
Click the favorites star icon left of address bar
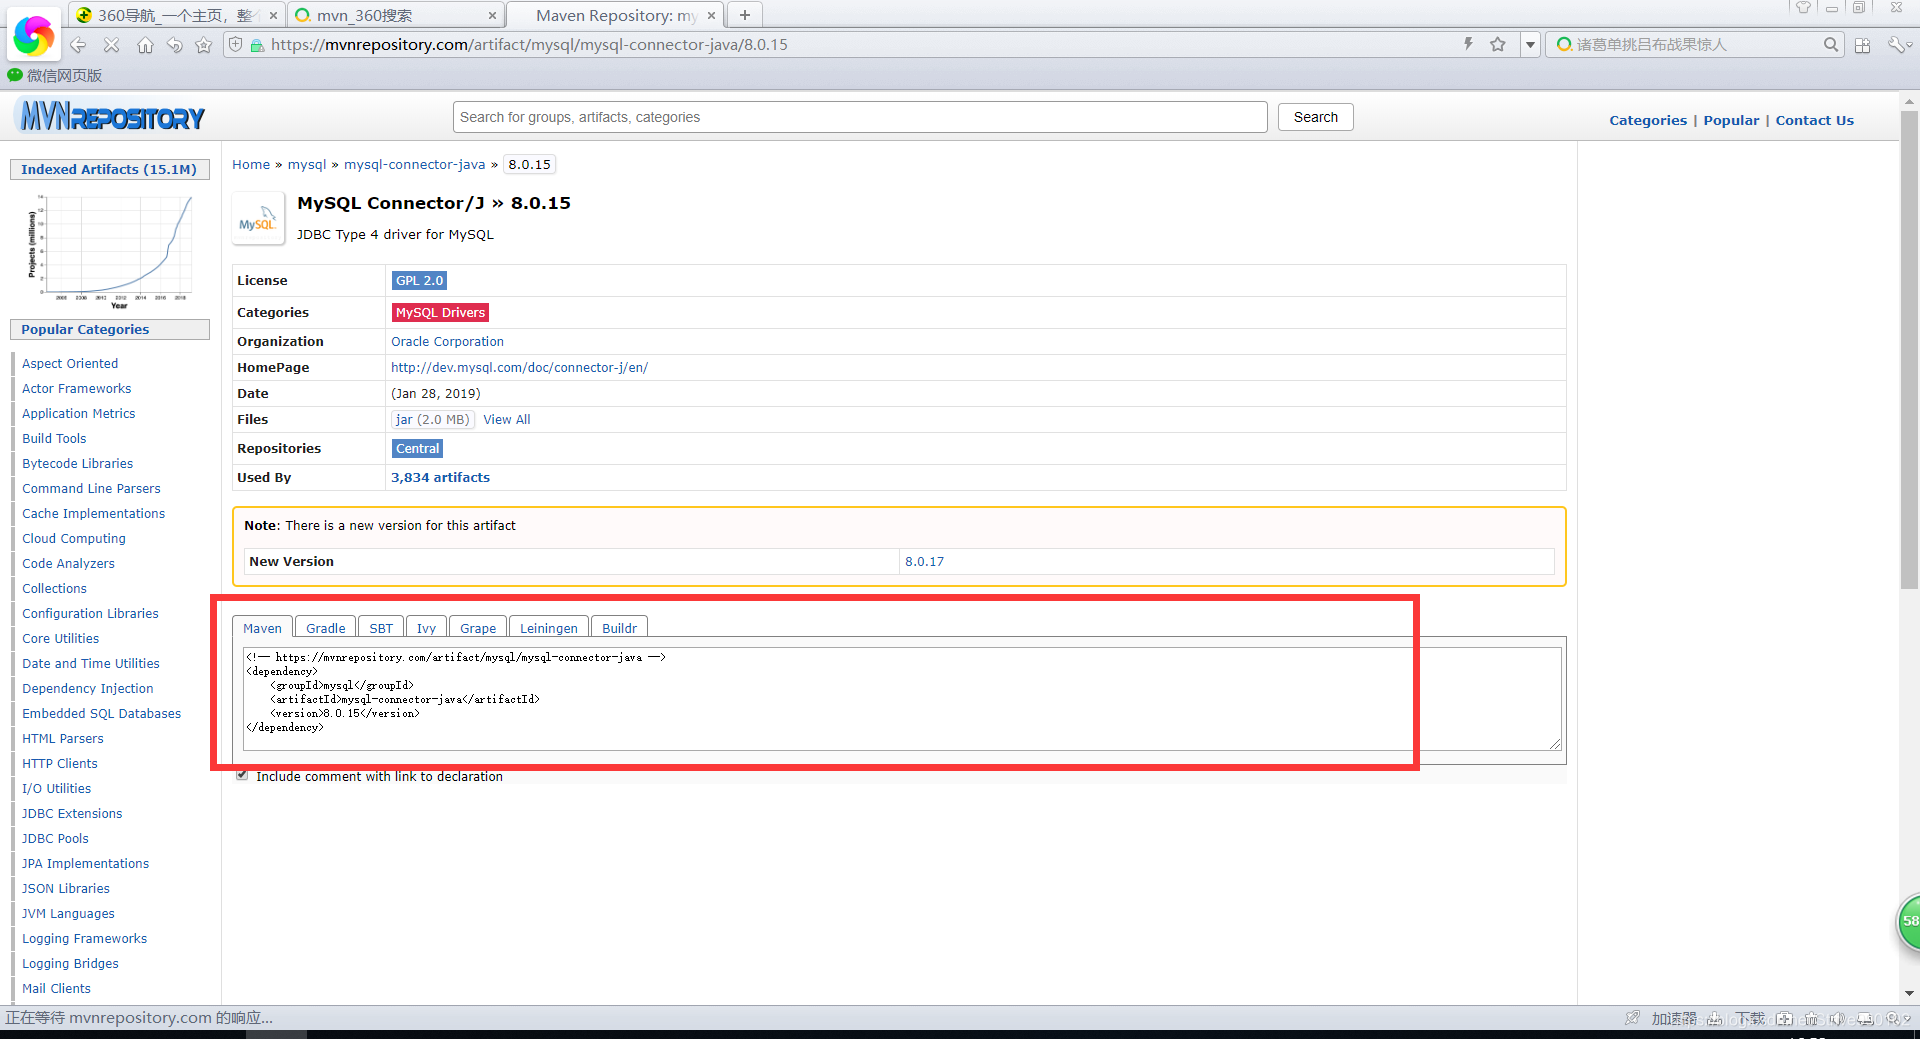point(204,45)
